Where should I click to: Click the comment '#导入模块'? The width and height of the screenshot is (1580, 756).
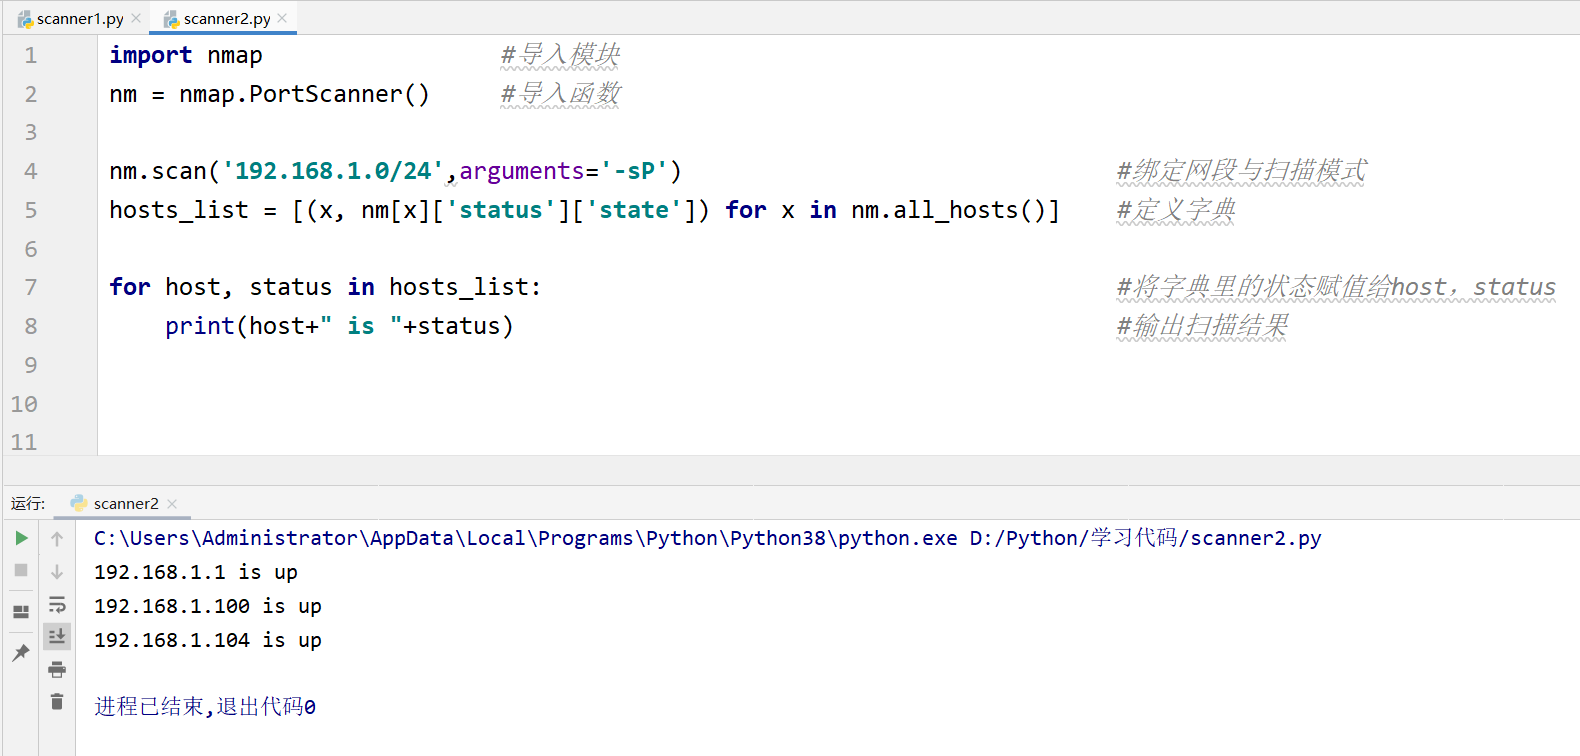pyautogui.click(x=560, y=55)
